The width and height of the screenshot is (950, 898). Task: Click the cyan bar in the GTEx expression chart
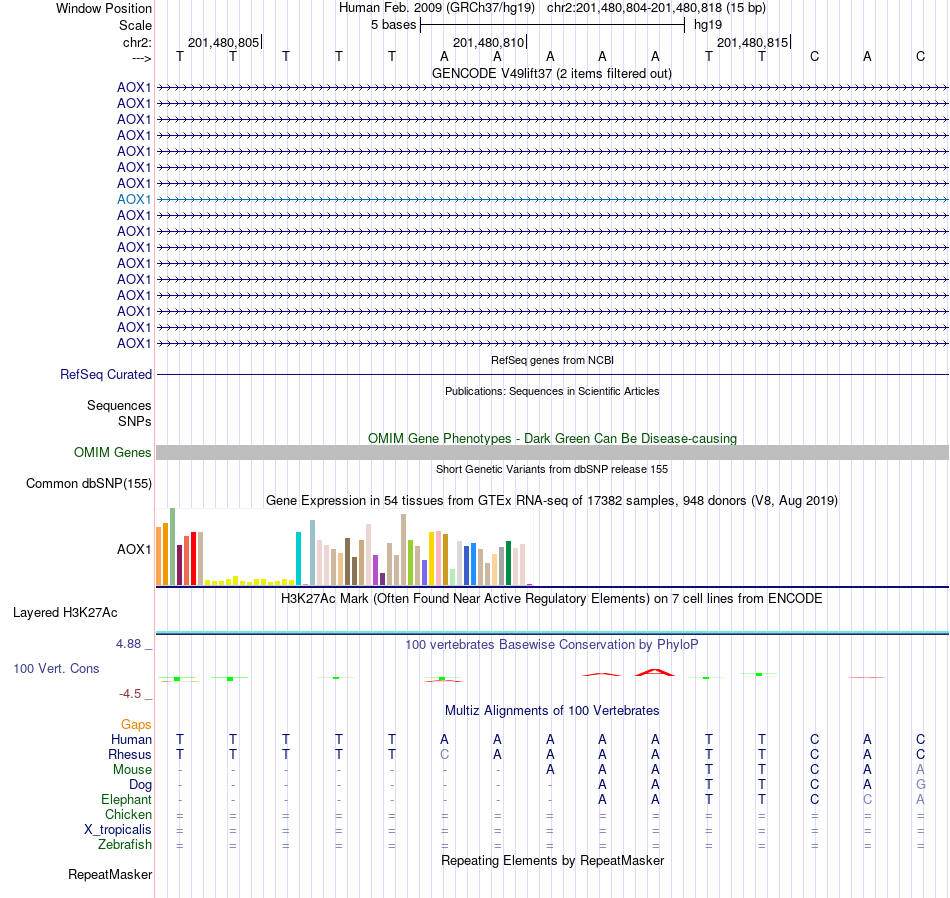coord(298,559)
